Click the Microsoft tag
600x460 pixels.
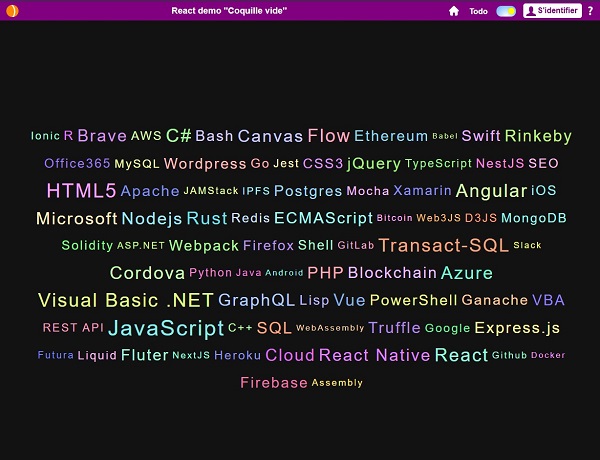(x=77, y=219)
